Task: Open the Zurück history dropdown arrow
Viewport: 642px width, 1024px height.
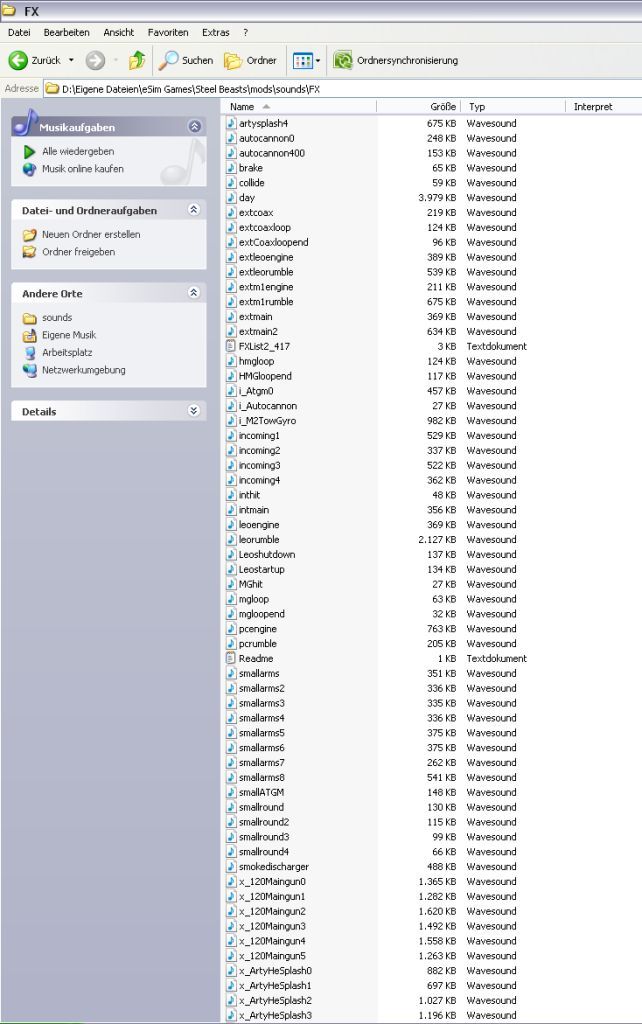Action: click(71, 60)
